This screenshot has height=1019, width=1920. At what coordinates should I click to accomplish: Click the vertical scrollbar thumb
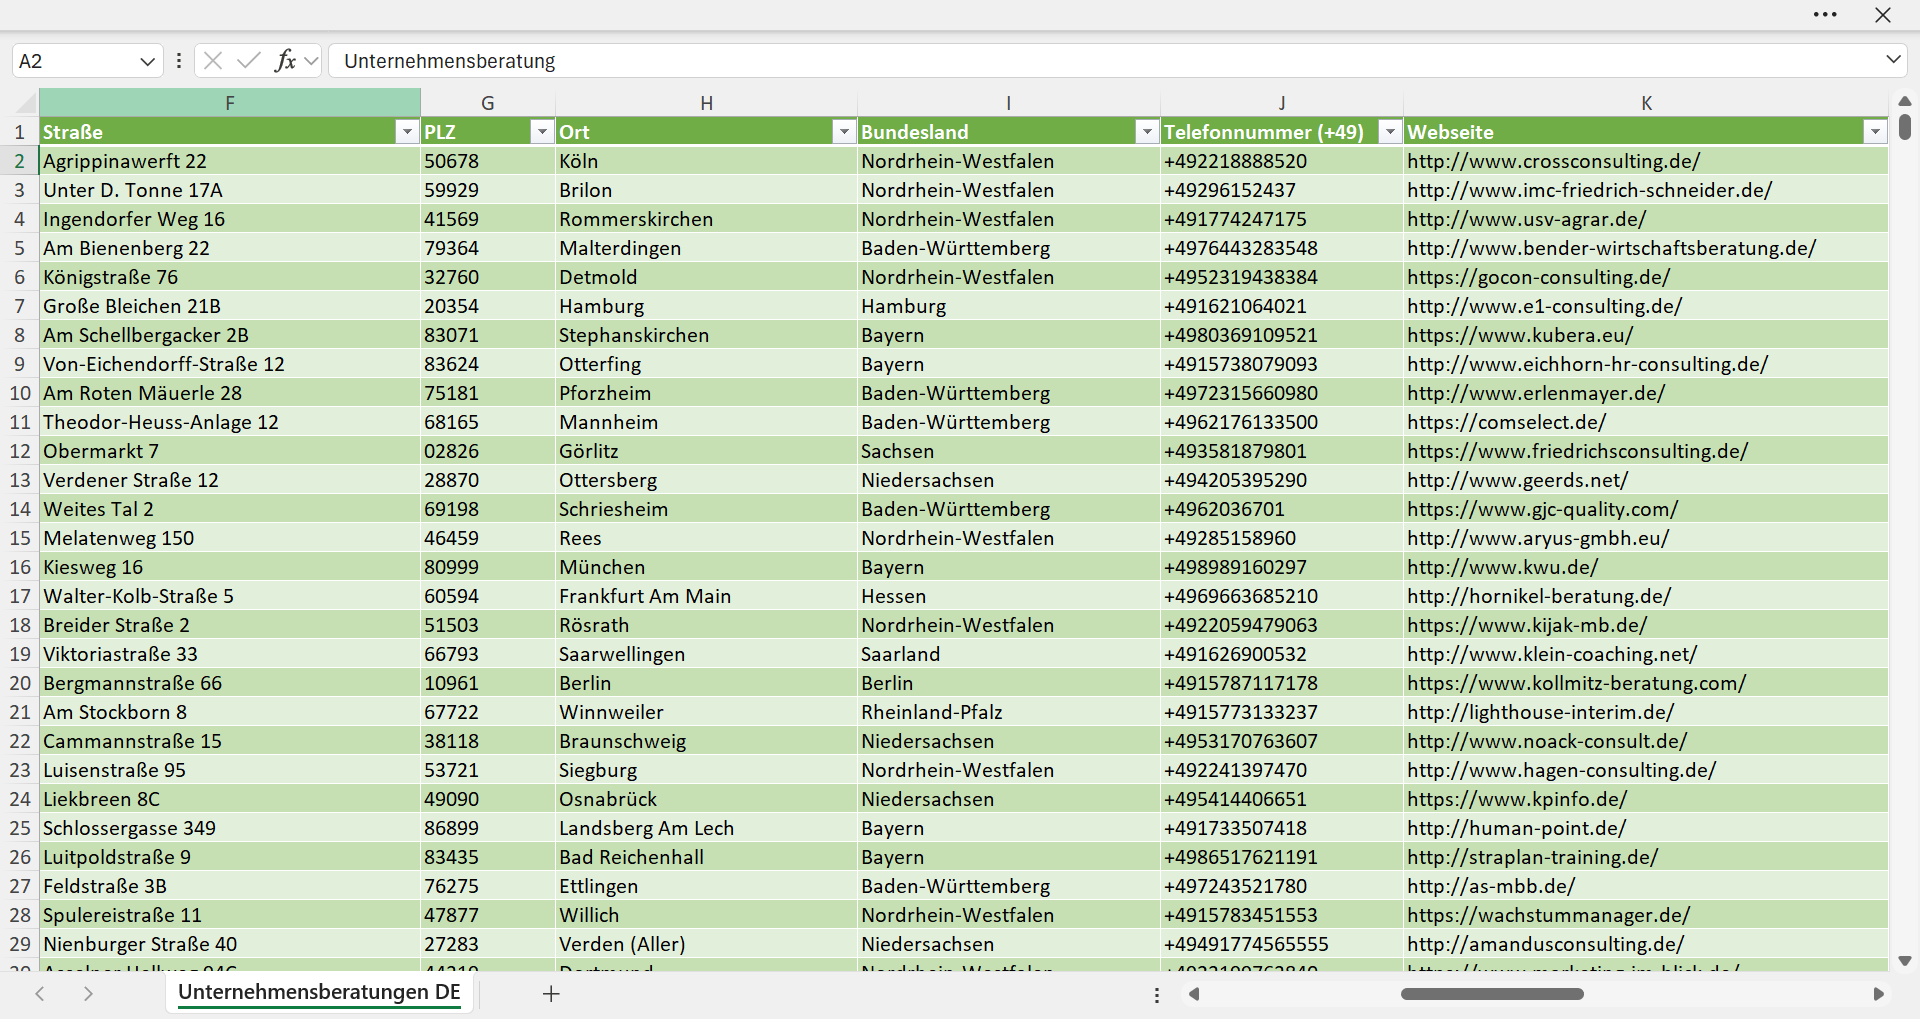tap(1905, 127)
